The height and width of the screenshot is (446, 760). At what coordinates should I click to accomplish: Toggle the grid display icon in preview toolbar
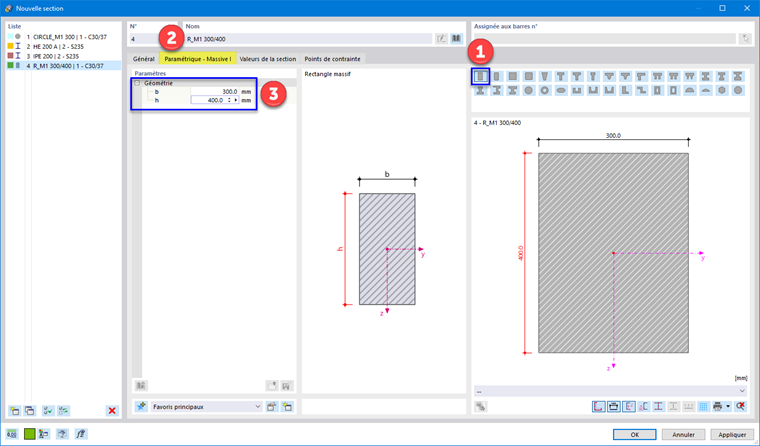click(703, 406)
